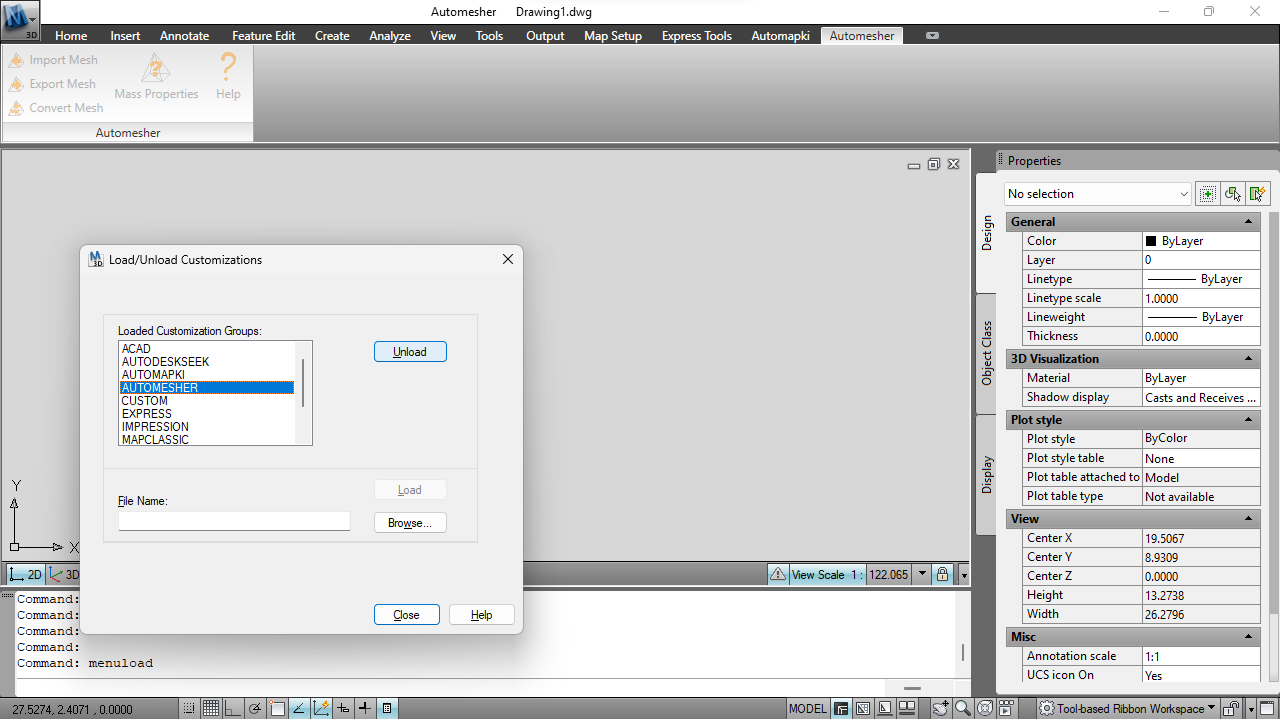
Task: Collapse the View section
Action: coord(1249,519)
